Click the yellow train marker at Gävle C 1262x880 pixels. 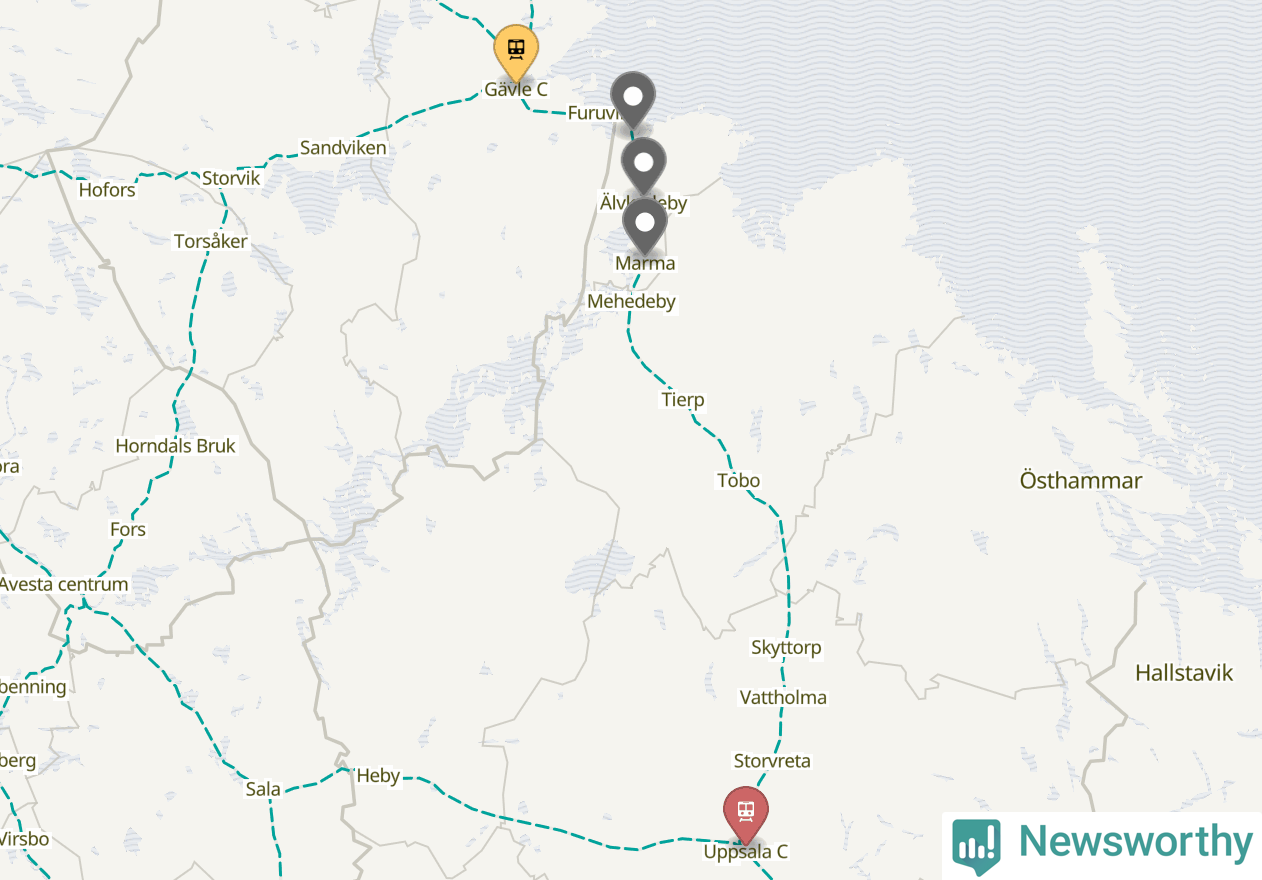pyautogui.click(x=516, y=52)
